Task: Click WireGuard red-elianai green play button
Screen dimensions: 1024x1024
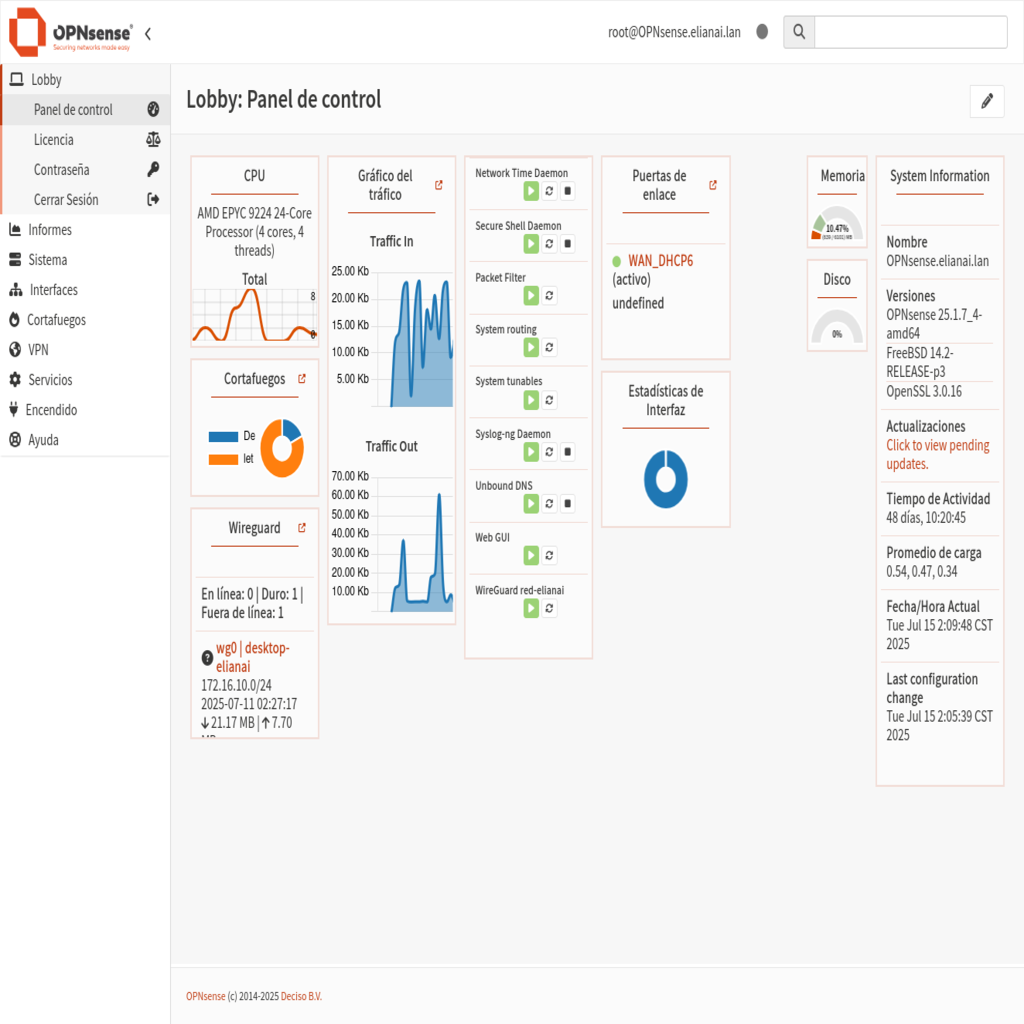Action: pyautogui.click(x=531, y=608)
